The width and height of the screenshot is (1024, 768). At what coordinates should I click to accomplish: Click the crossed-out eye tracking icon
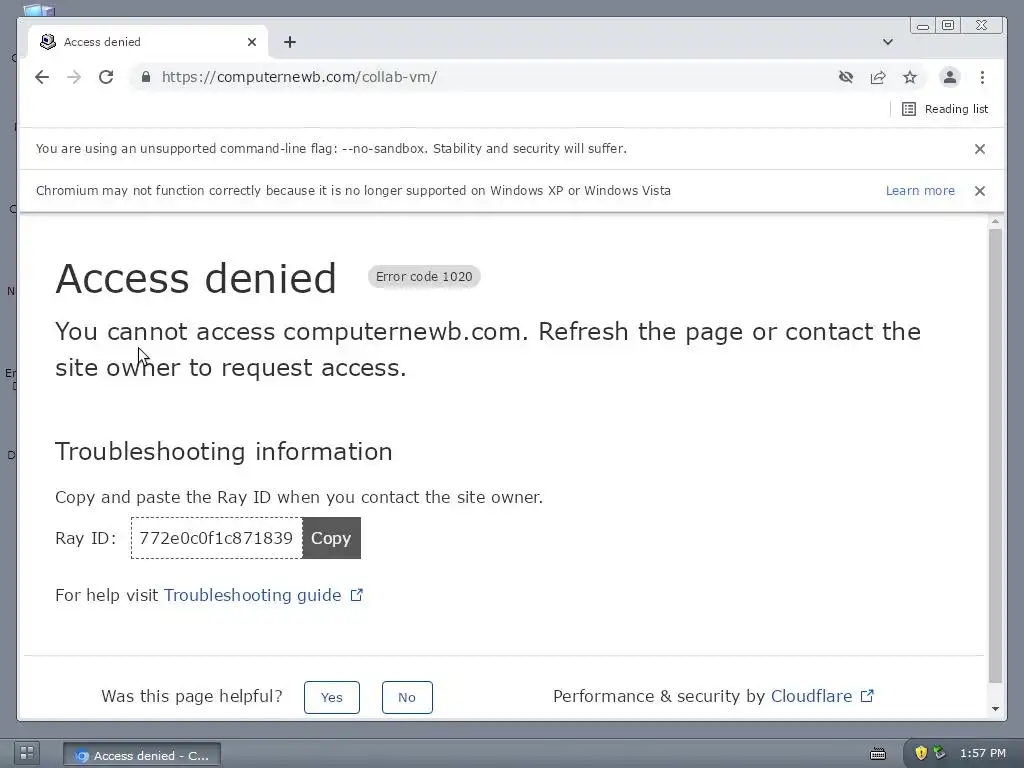coord(846,77)
